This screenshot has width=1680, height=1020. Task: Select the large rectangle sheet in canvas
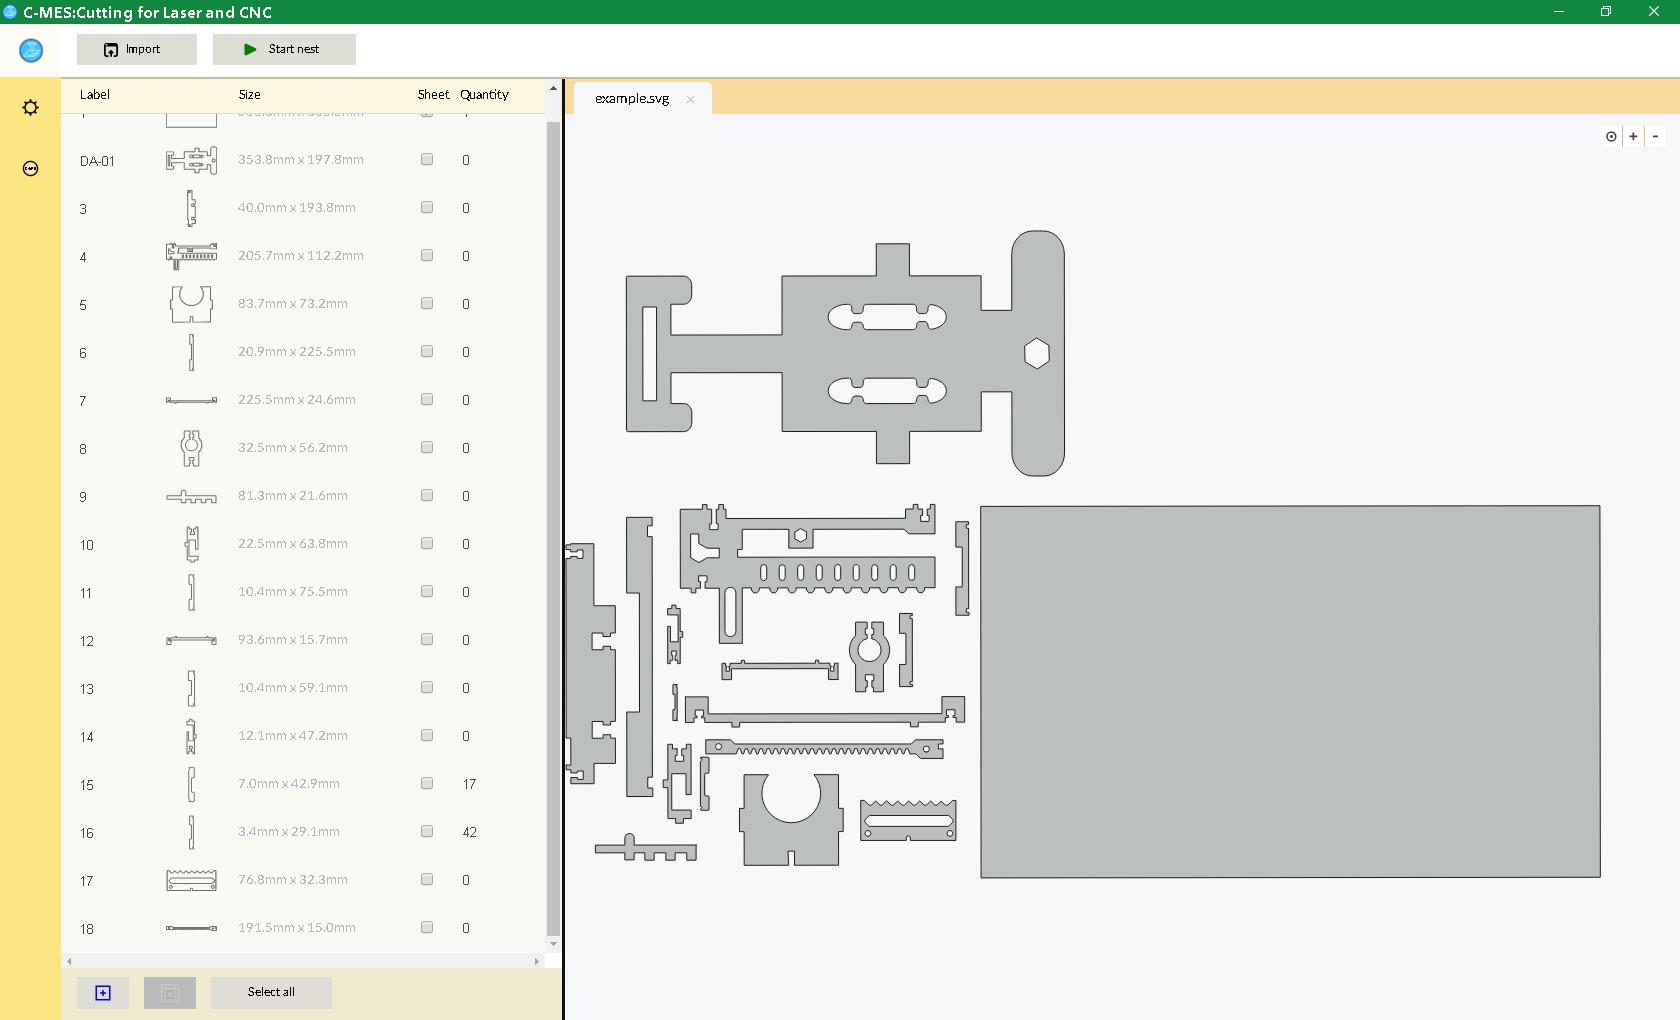[x=1290, y=692]
